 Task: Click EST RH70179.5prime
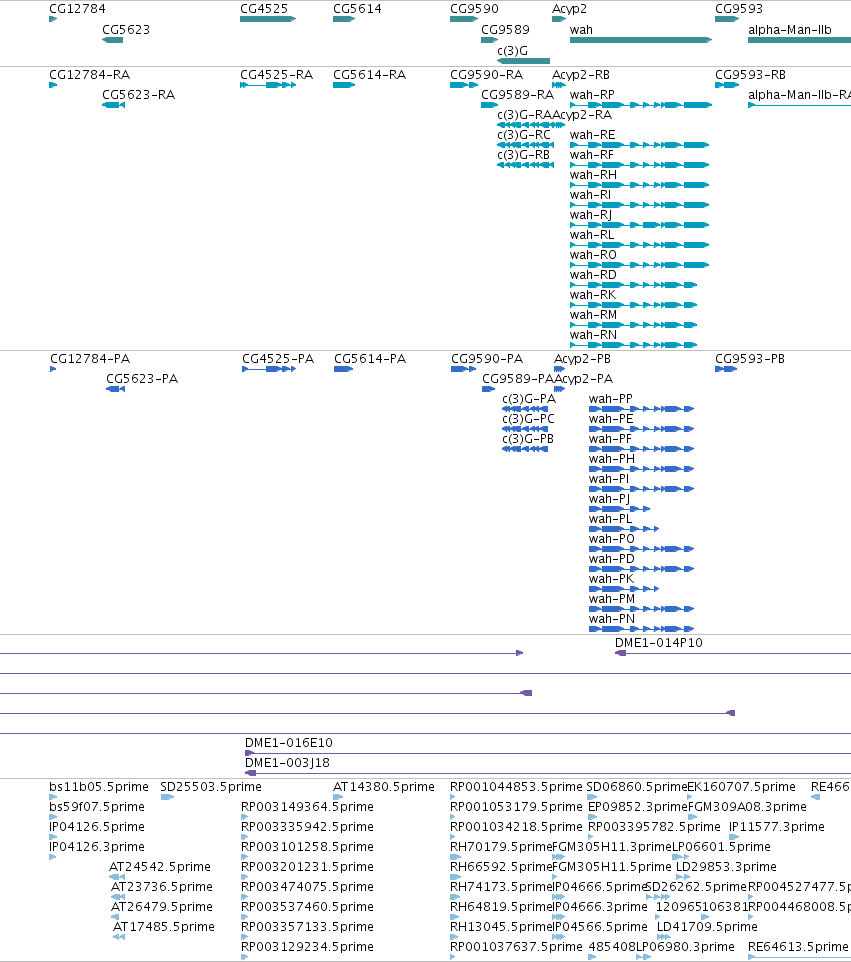coord(501,847)
